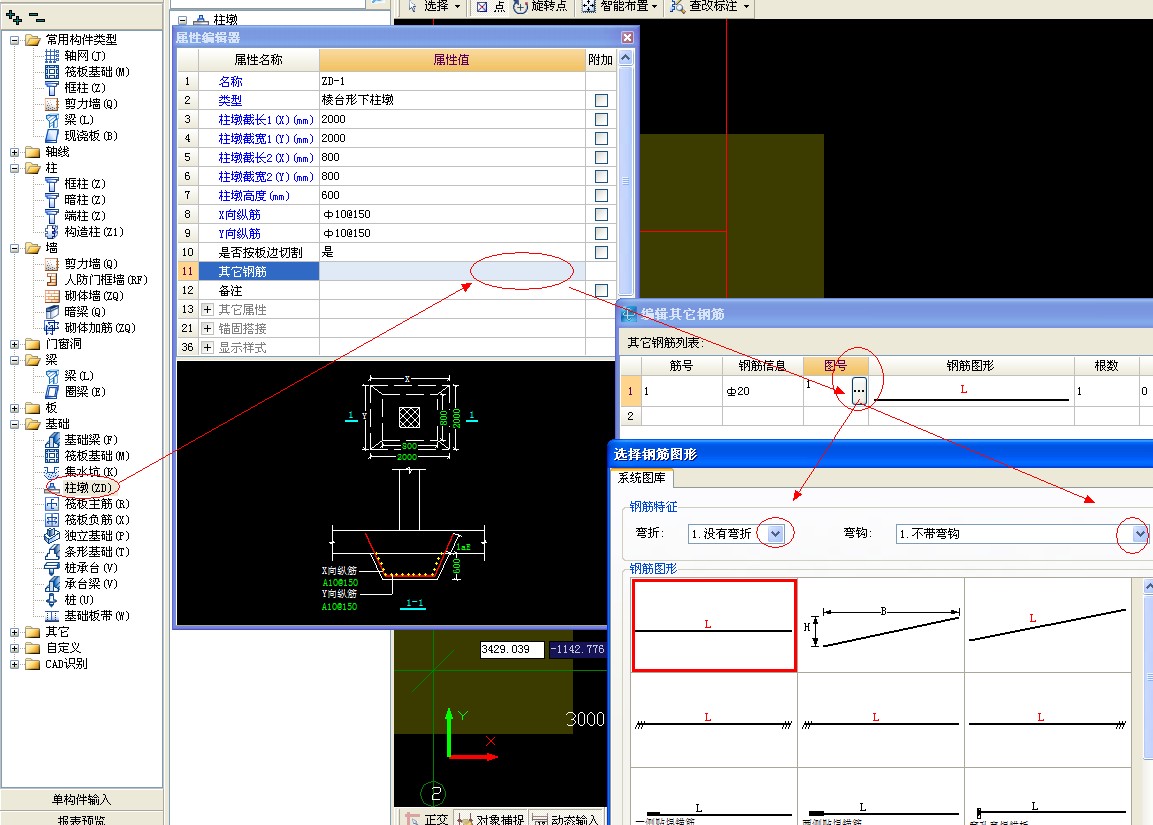Tick the 附加 checkbox for 类型 row

(x=602, y=100)
